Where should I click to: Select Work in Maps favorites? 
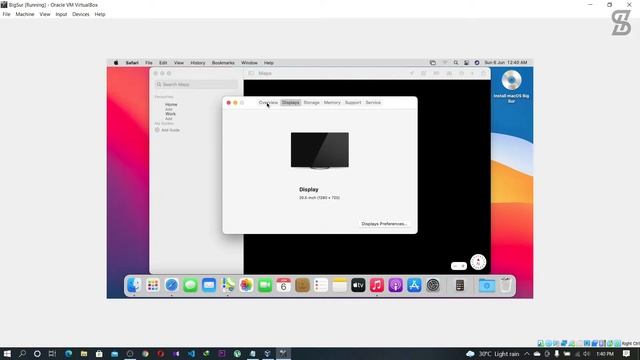click(171, 114)
